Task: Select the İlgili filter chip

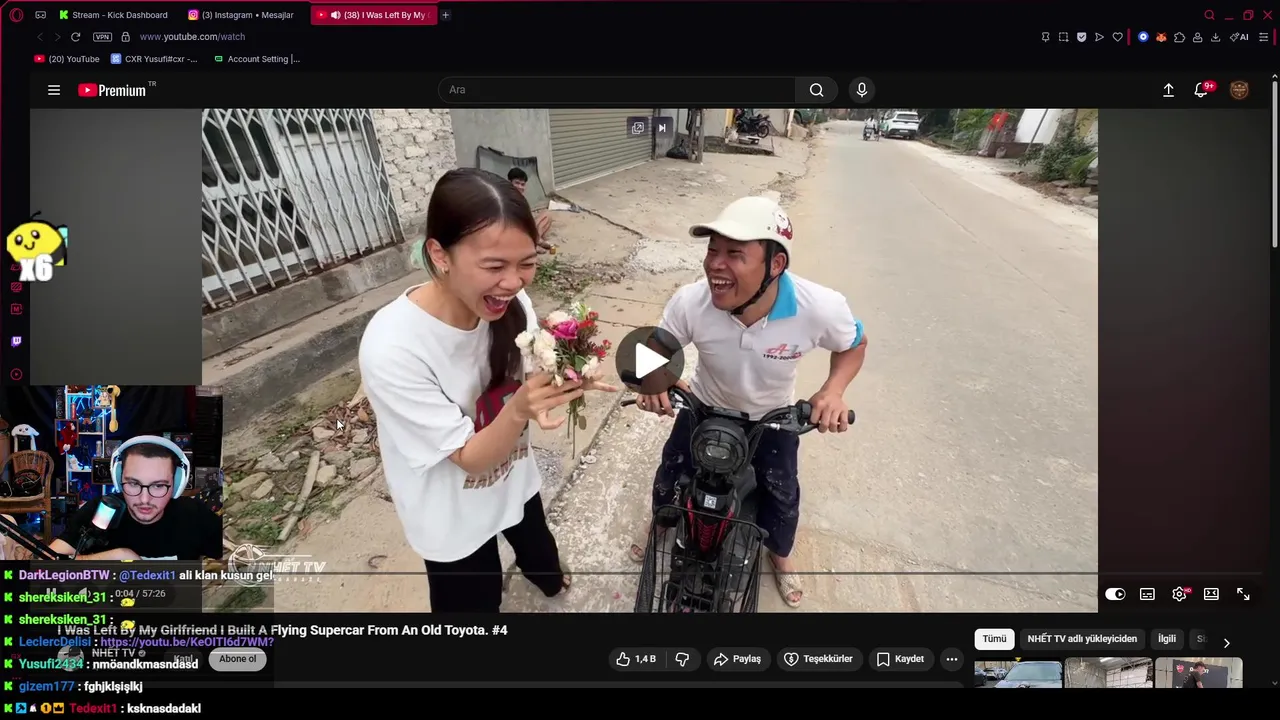Action: pos(1167,639)
